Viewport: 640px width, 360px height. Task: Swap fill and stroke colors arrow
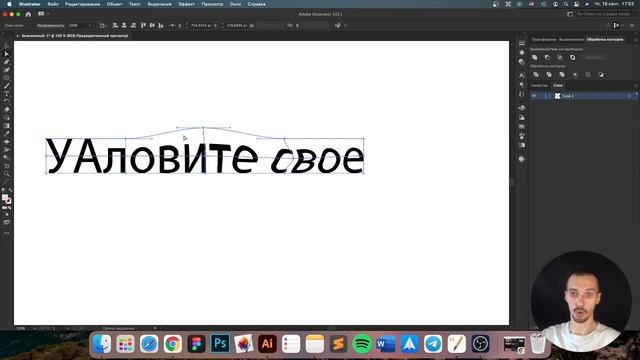click(10, 190)
